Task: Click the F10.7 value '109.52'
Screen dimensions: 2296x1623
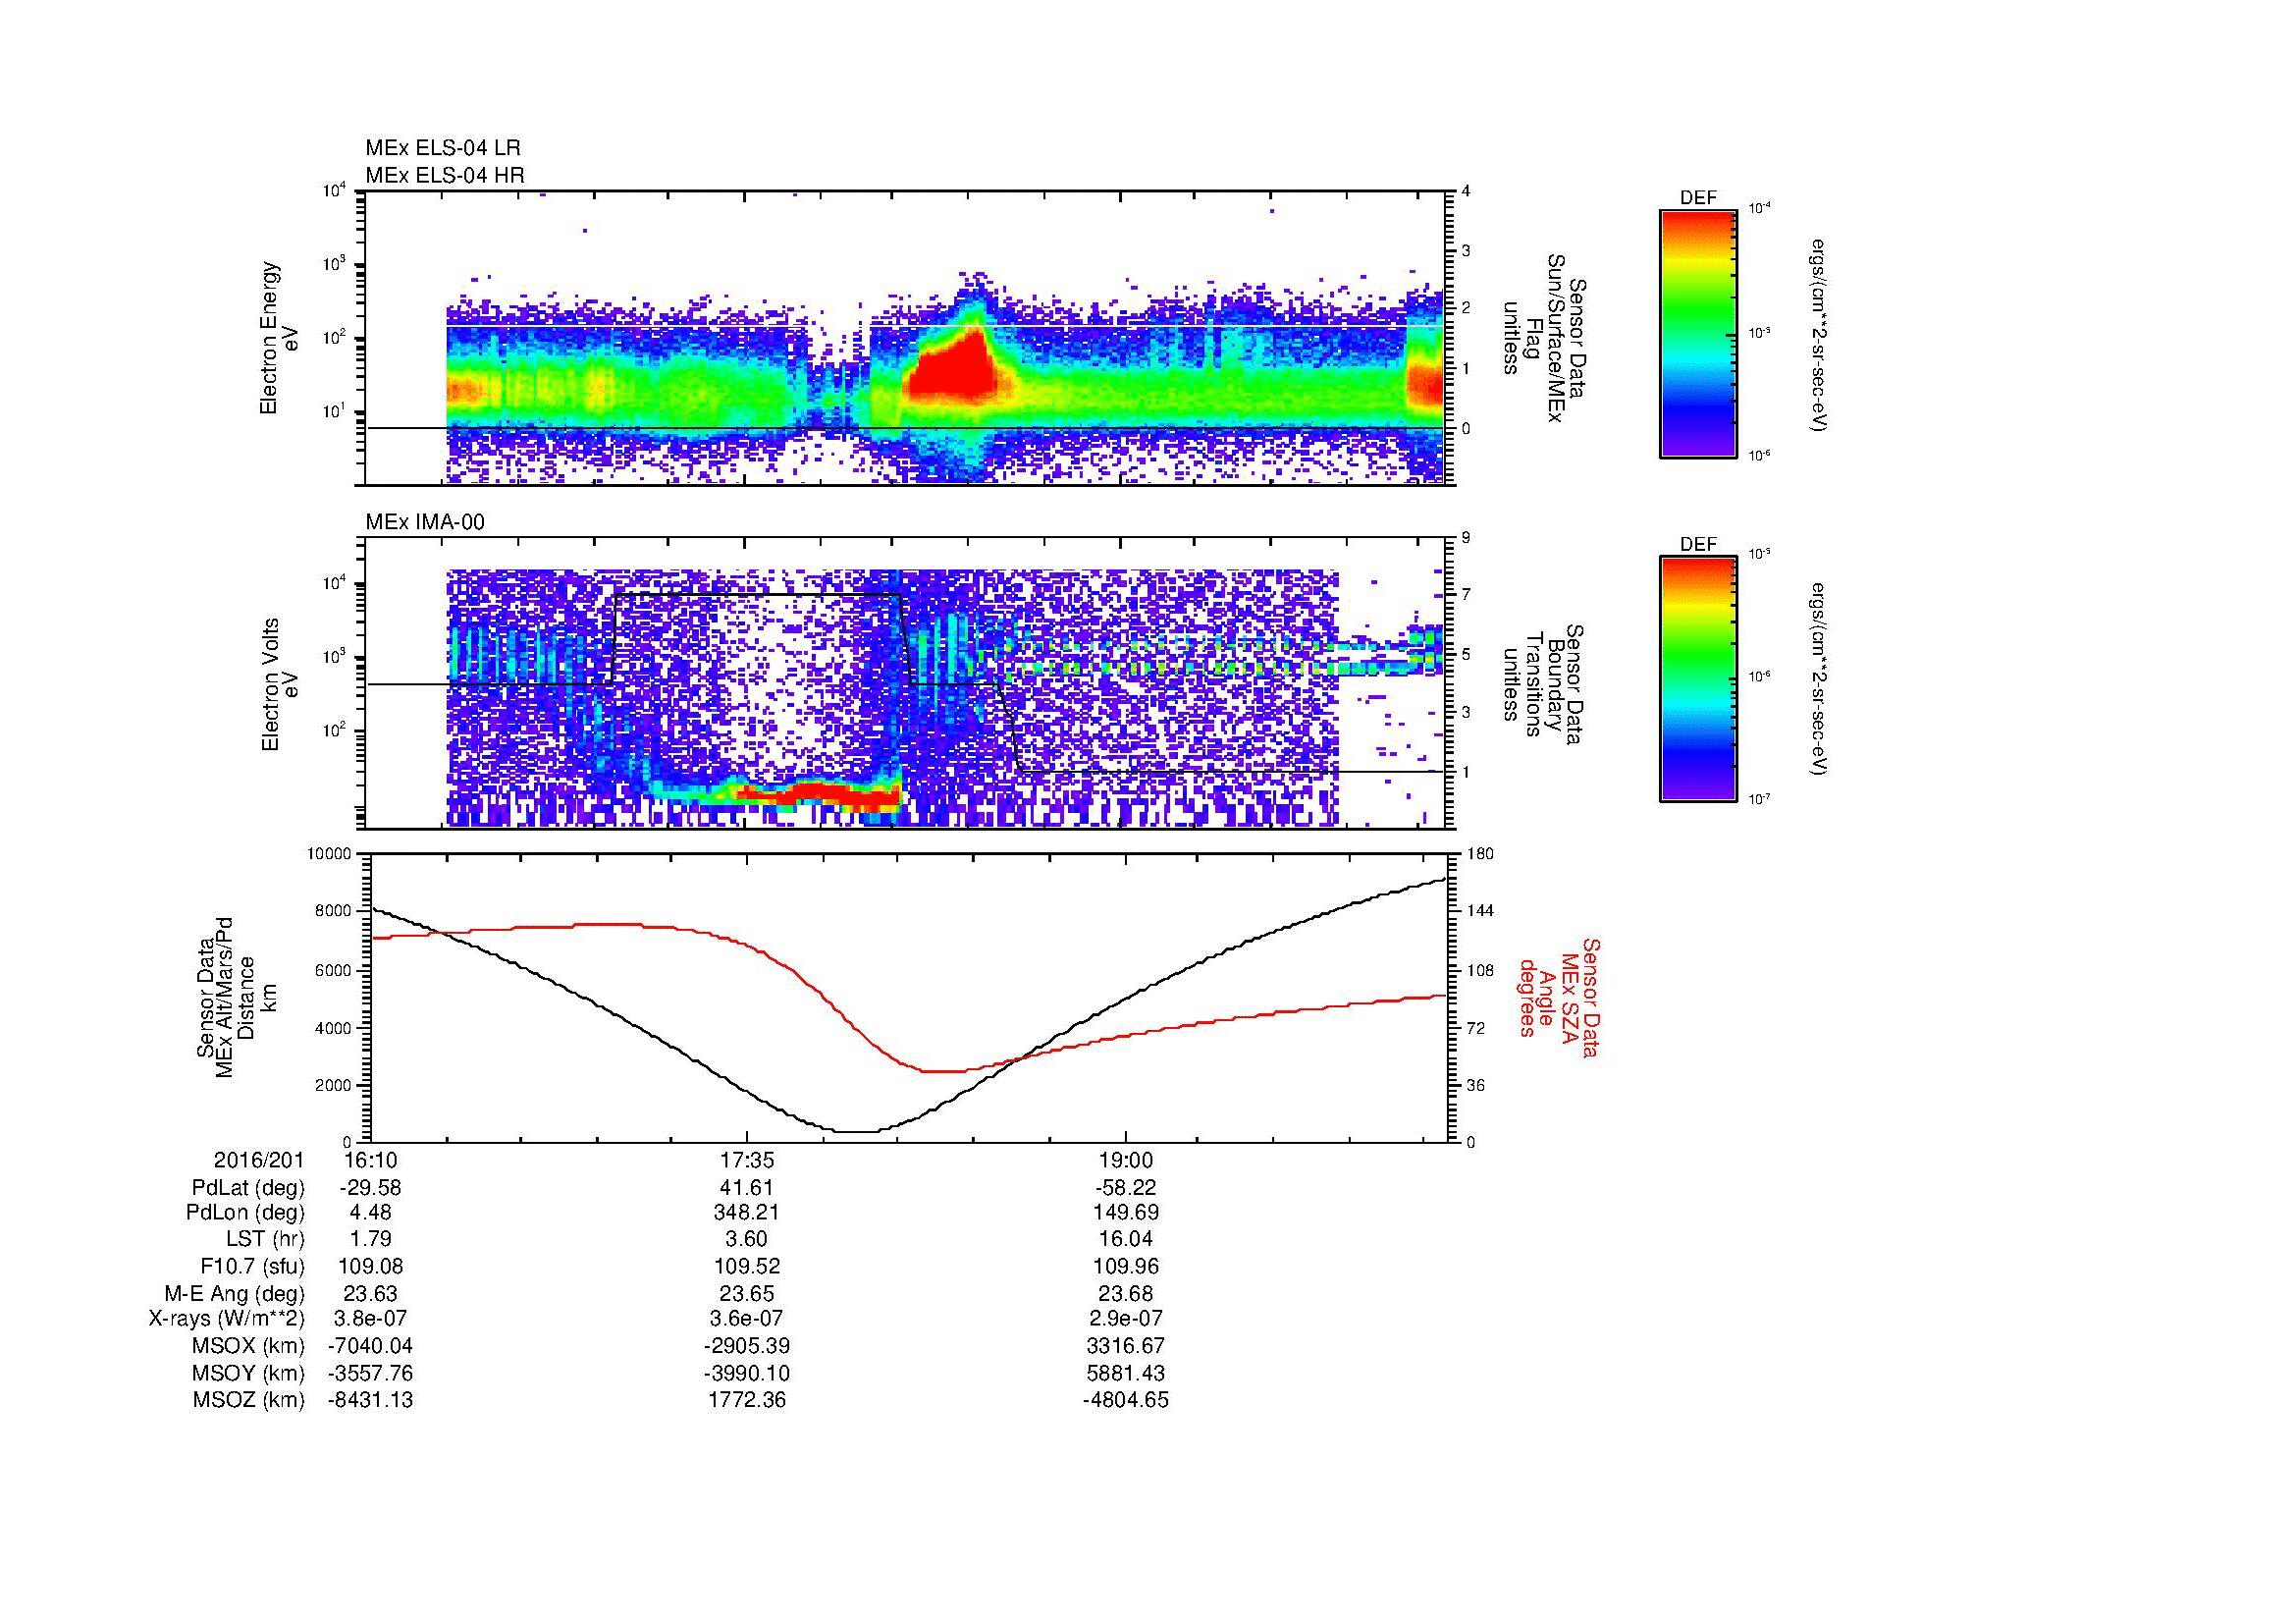Action: [x=747, y=1265]
